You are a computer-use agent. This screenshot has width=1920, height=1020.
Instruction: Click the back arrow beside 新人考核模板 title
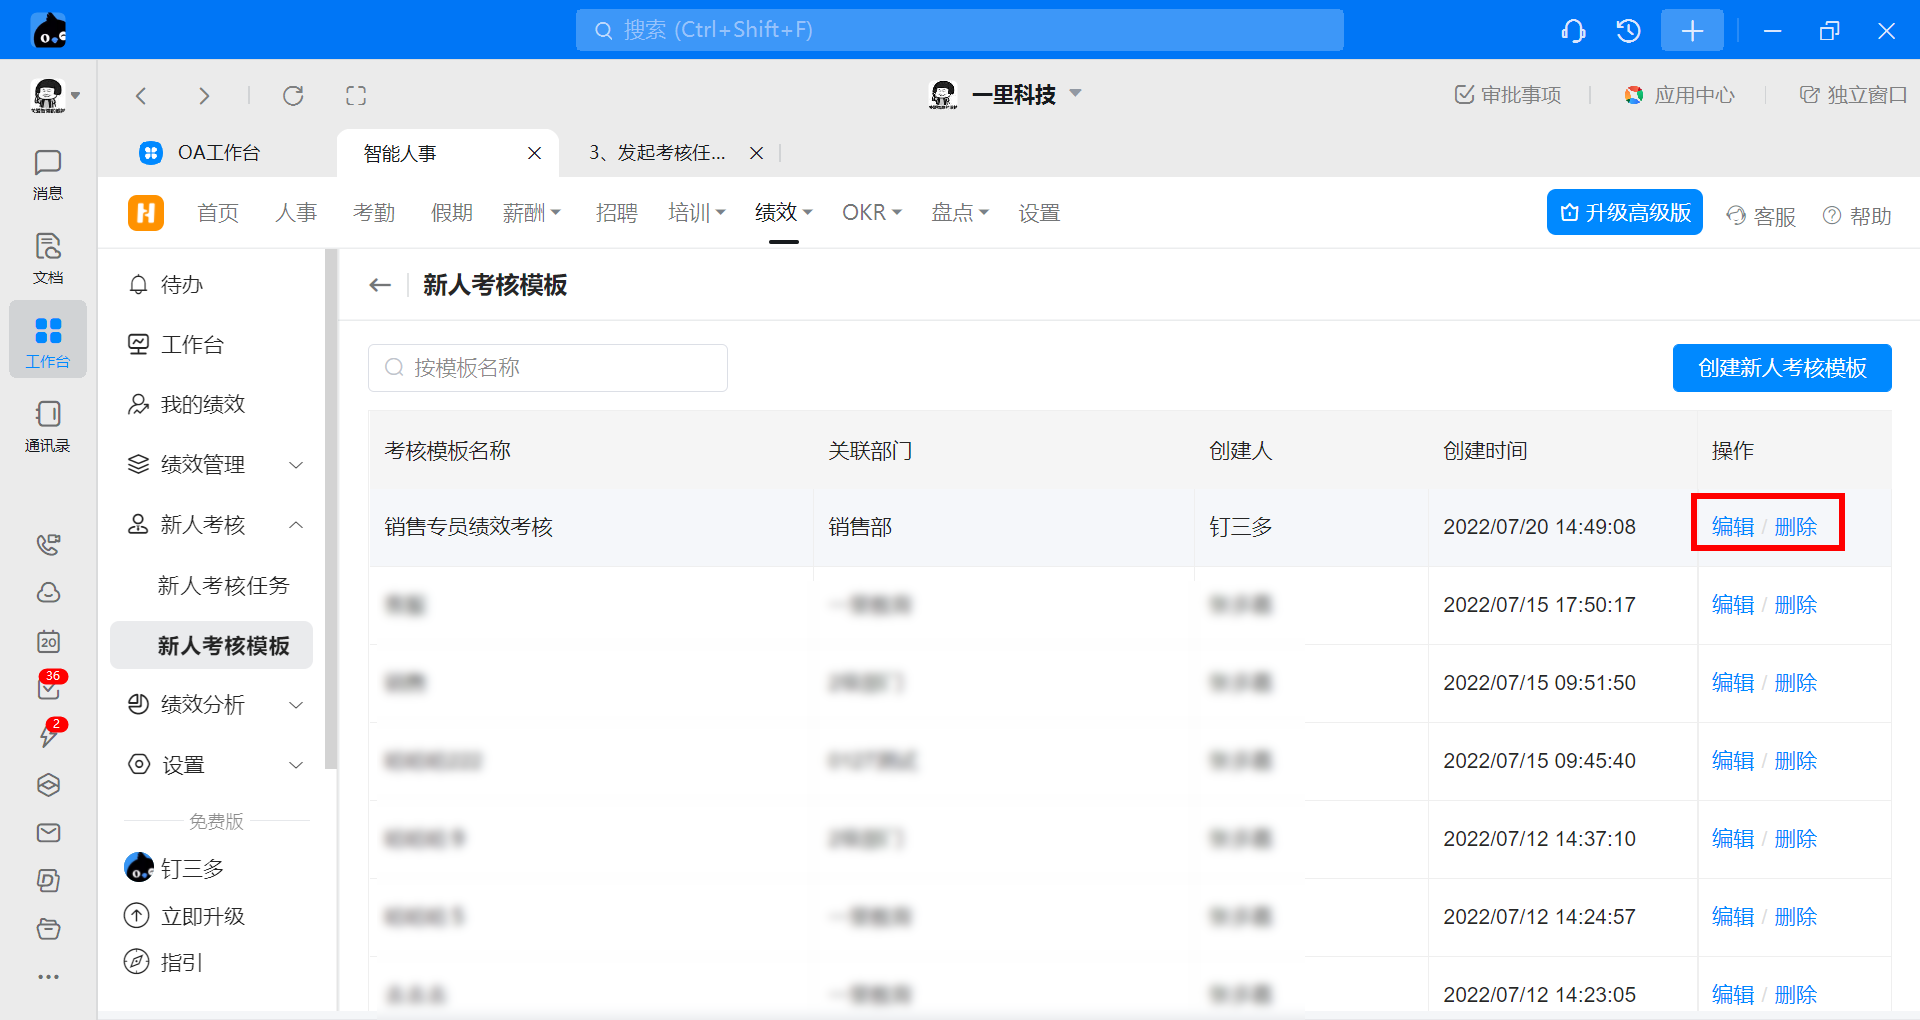pos(380,286)
